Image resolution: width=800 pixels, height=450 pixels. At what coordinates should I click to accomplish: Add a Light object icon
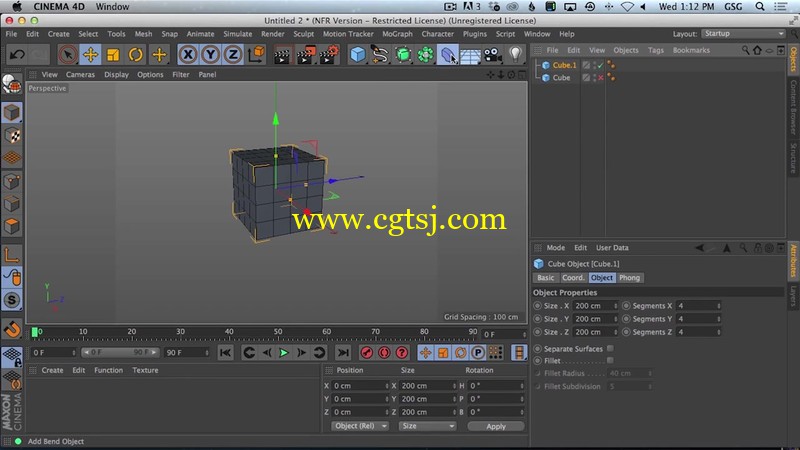pos(516,54)
